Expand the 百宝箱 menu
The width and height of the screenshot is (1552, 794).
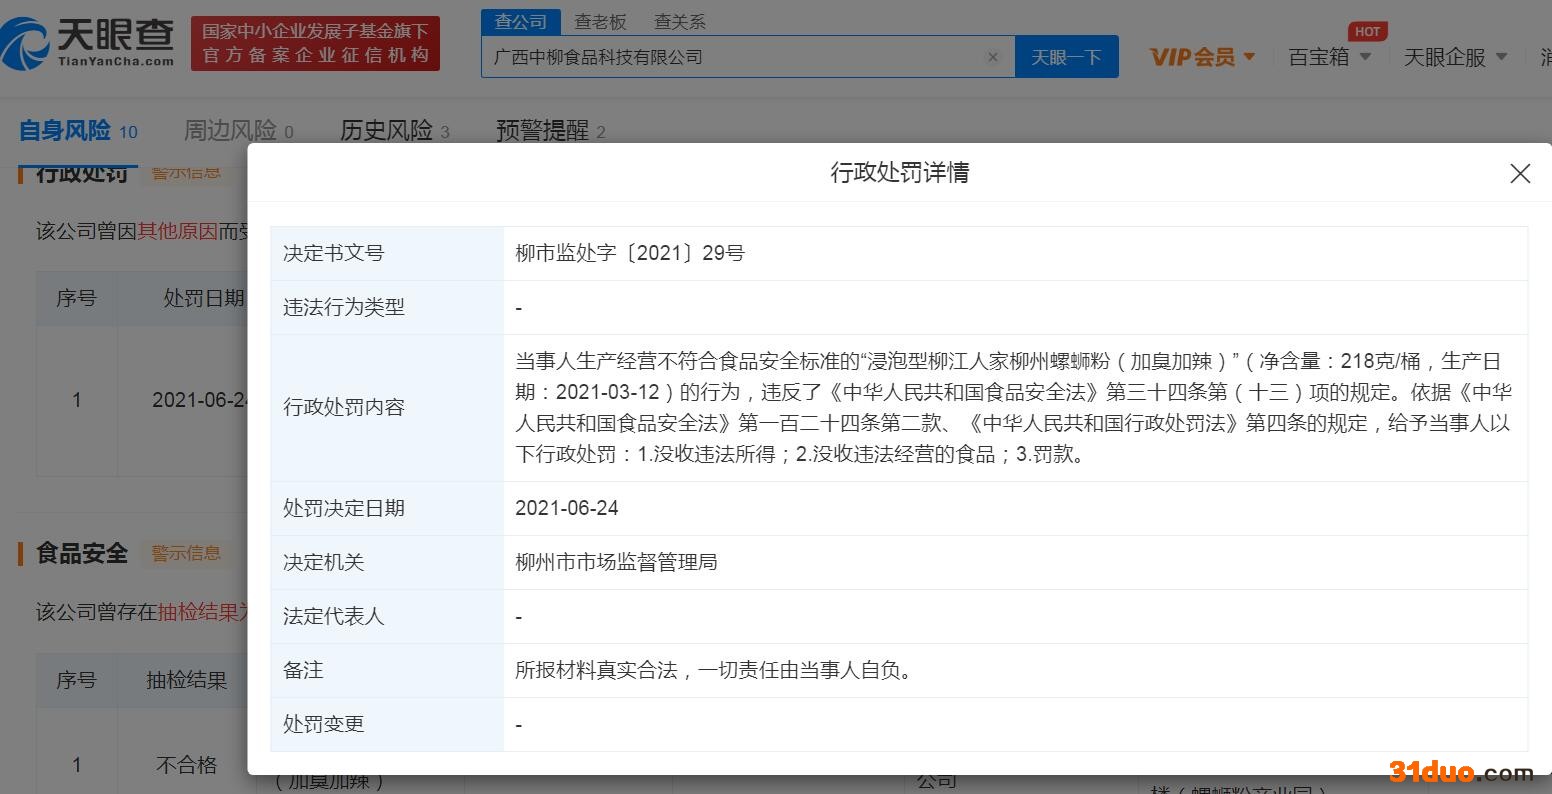pyautogui.click(x=1330, y=58)
